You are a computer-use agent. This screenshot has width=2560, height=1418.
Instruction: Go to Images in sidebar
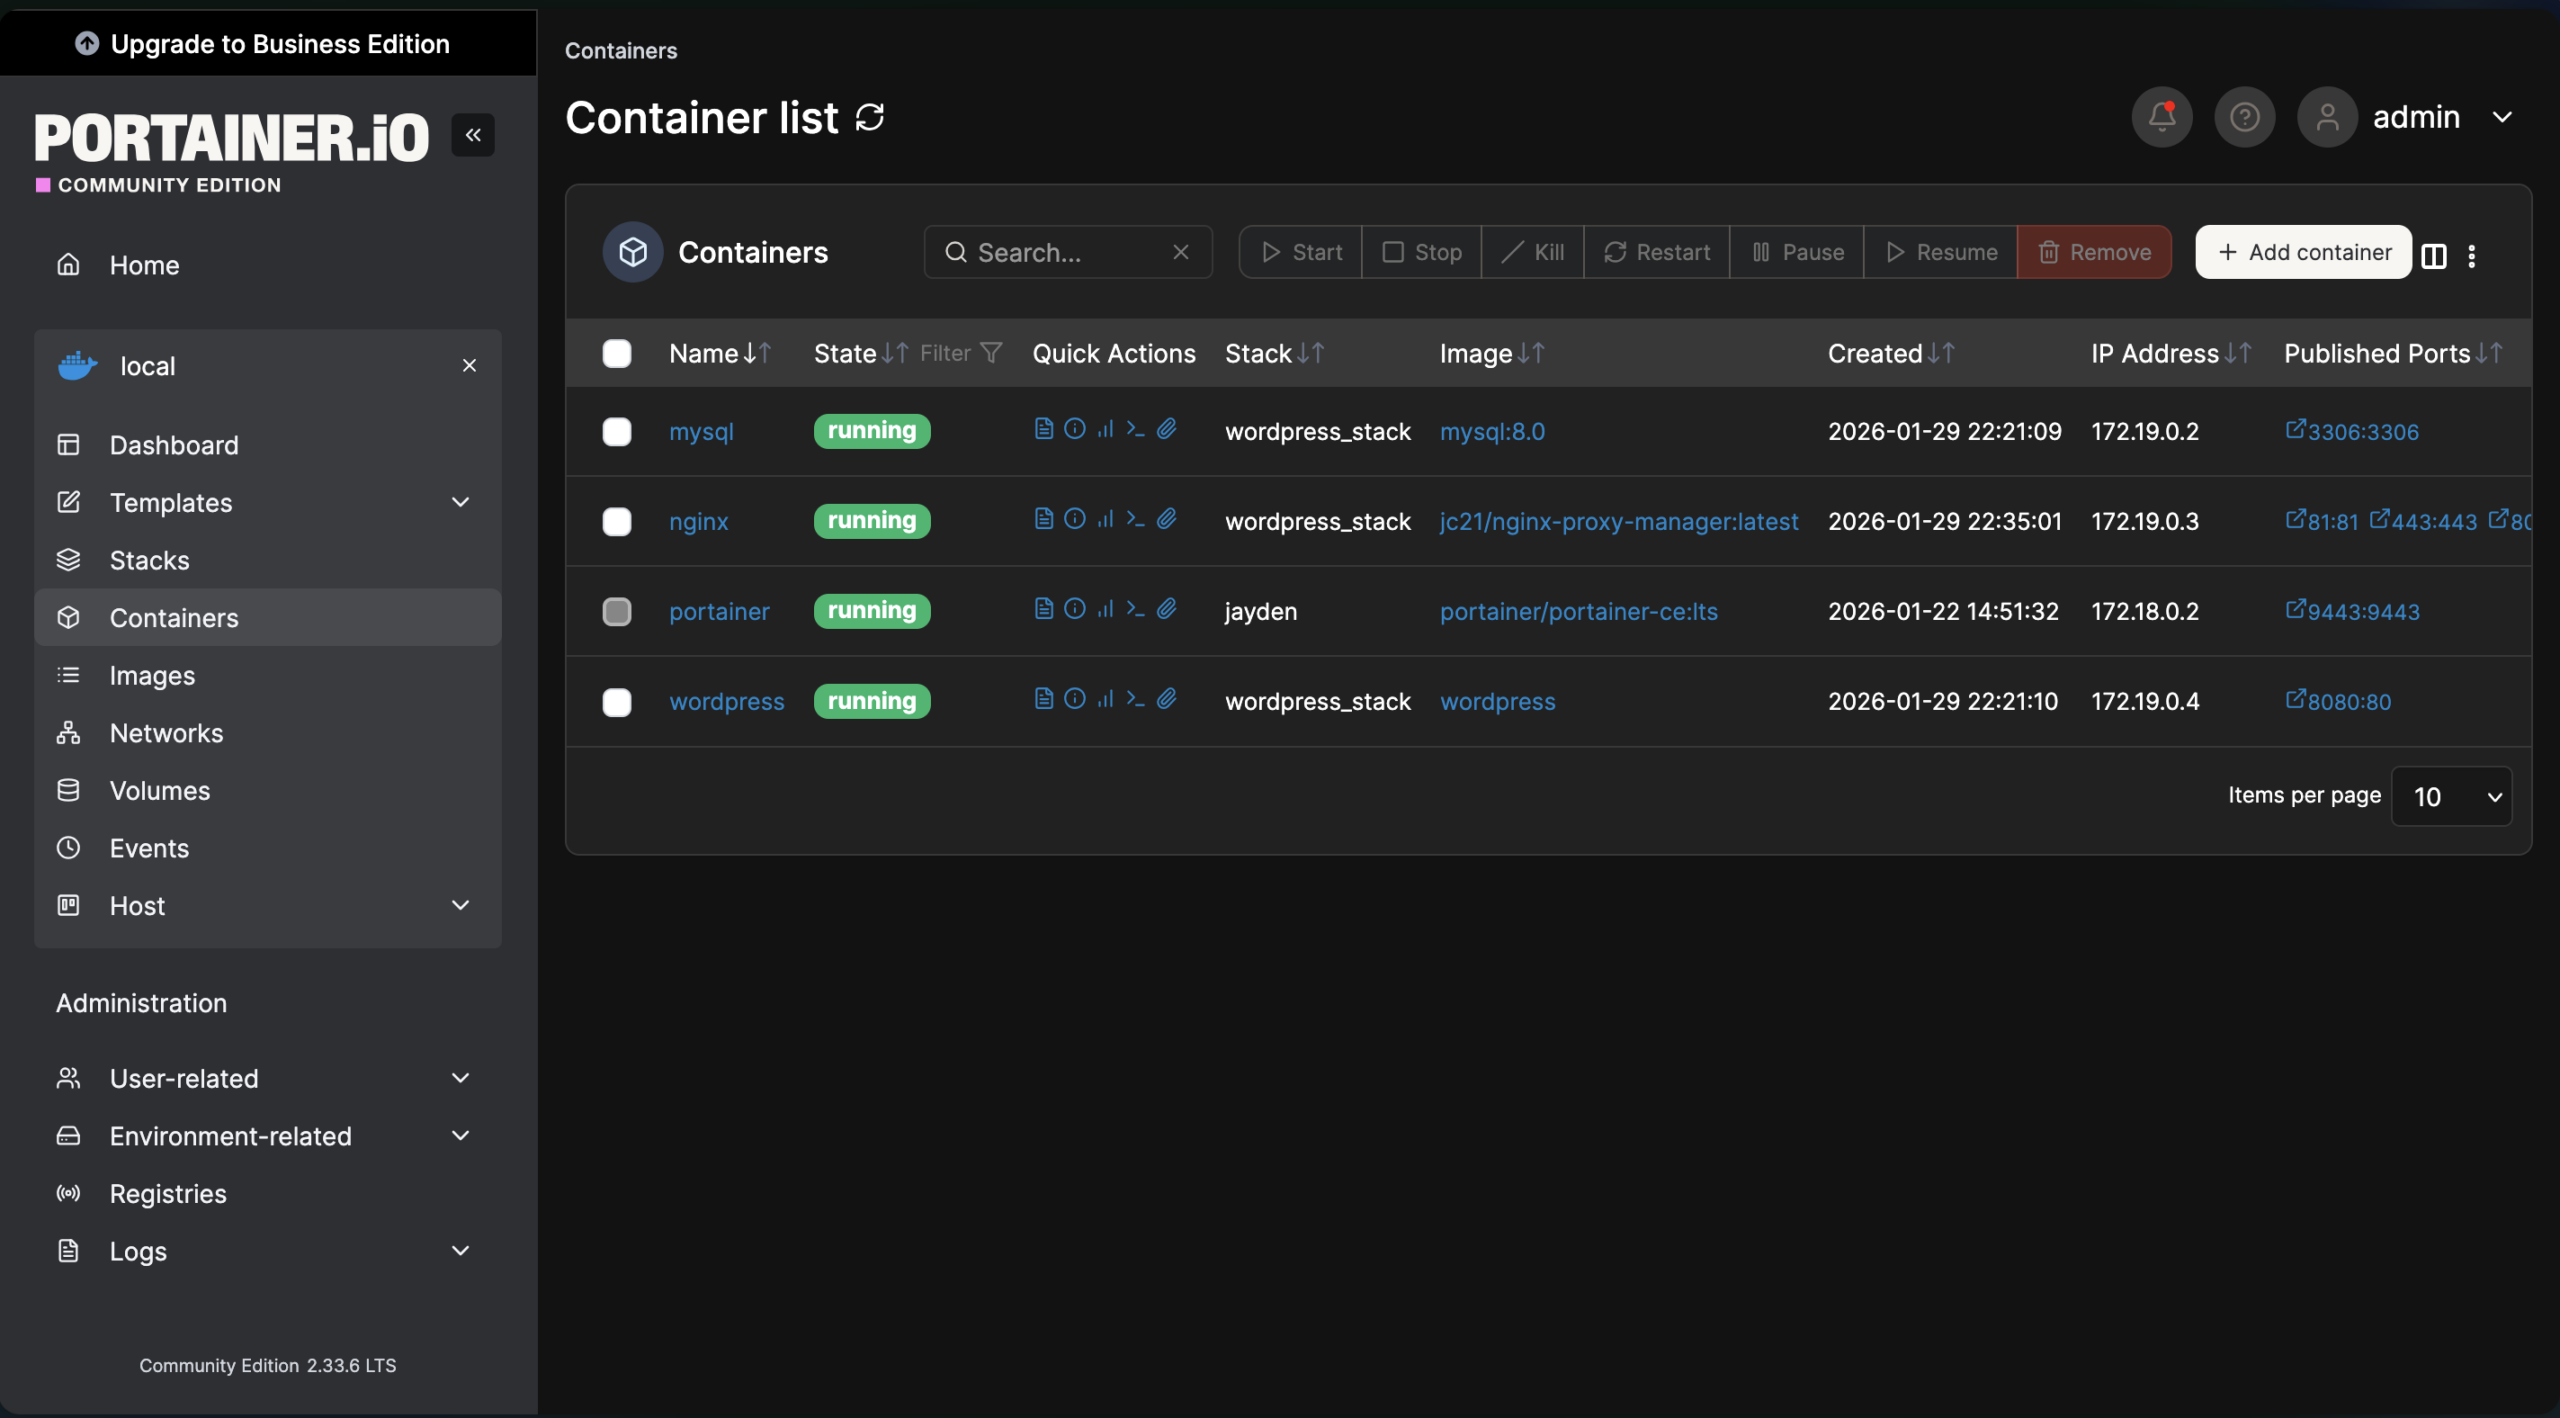[x=152, y=676]
